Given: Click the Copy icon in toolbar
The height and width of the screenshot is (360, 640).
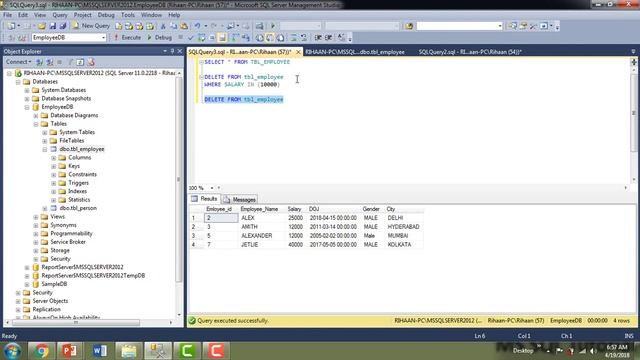Looking at the screenshot, I should click(x=173, y=26).
